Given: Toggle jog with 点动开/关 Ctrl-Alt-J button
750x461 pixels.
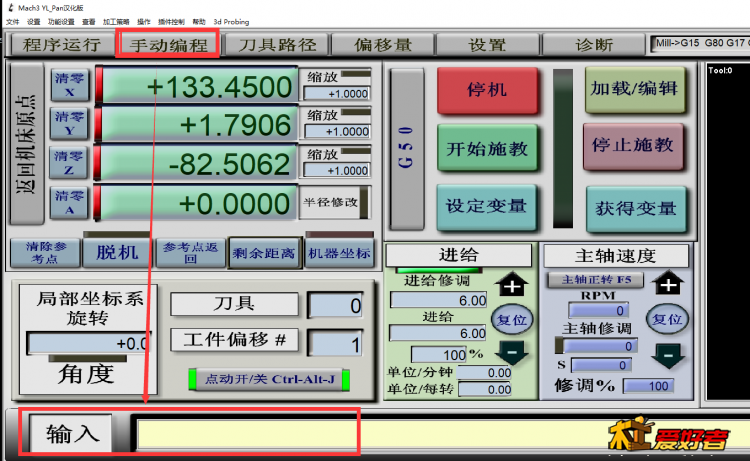Looking at the screenshot, I should (269, 379).
